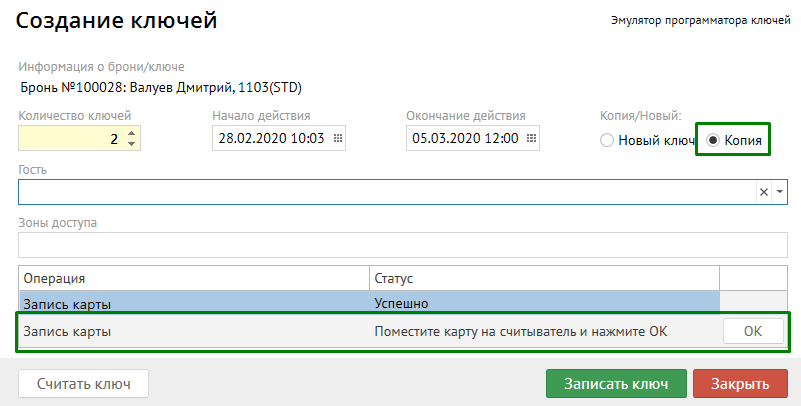The height and width of the screenshot is (406, 801).
Task: Click the green Записать ключ button
Action: [x=616, y=384]
